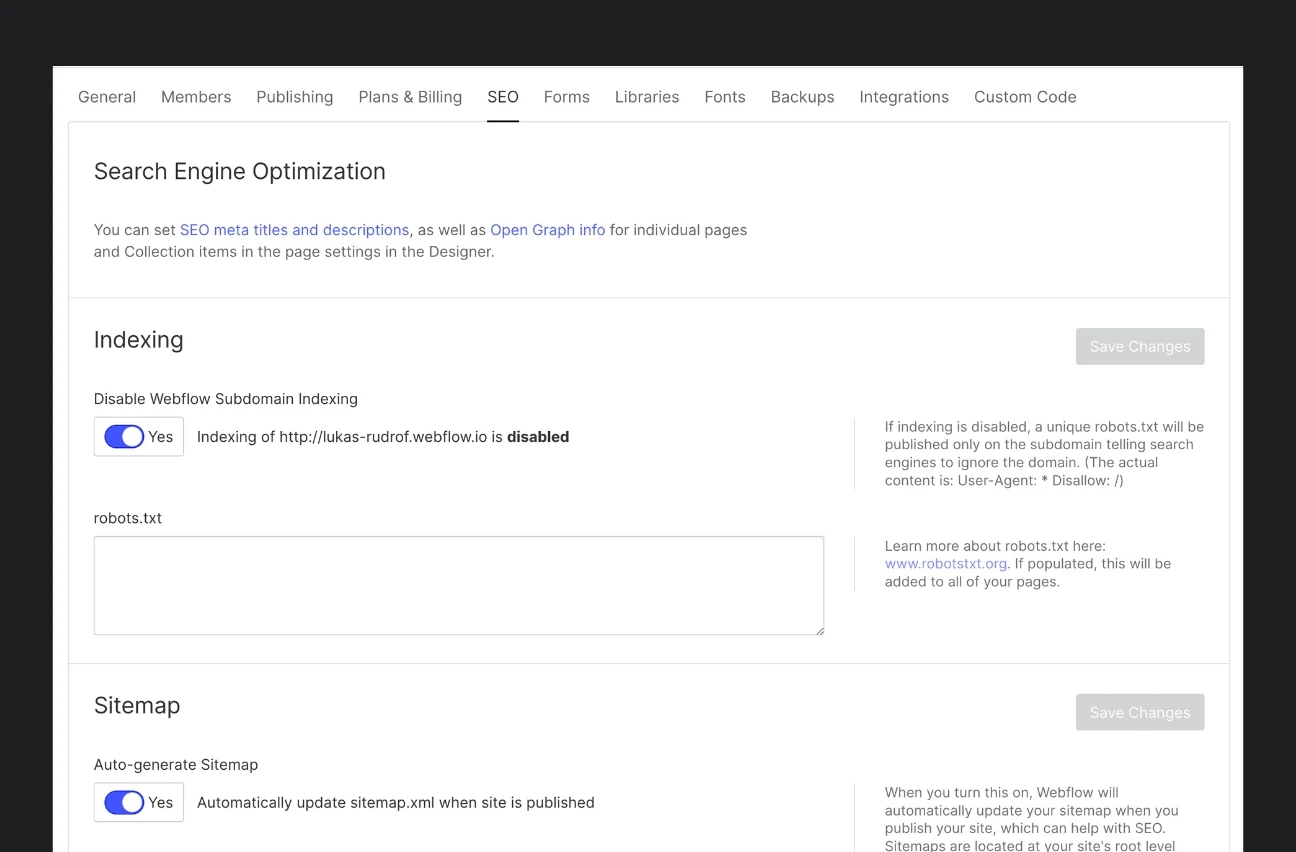Select the SEO tab
Image resolution: width=1296 pixels, height=852 pixels.
(503, 97)
